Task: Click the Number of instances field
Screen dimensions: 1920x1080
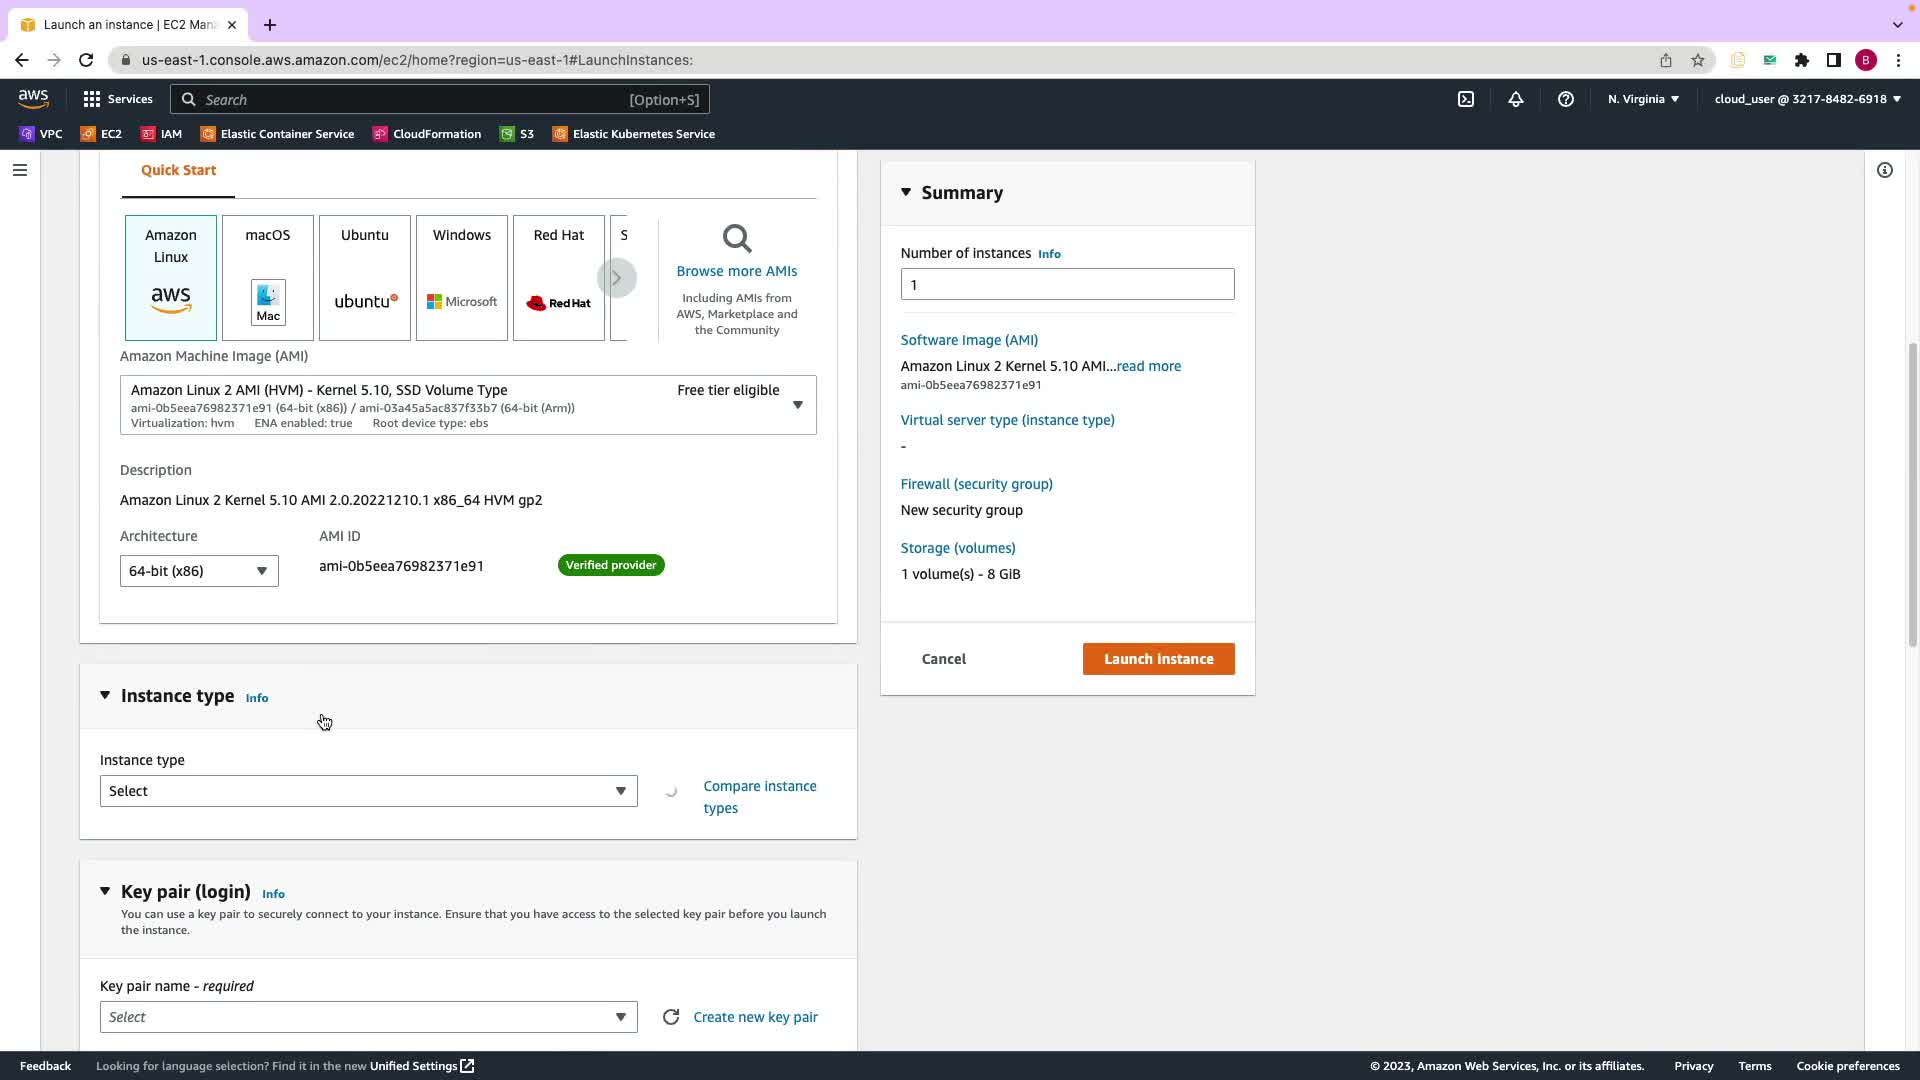Action: point(1067,284)
